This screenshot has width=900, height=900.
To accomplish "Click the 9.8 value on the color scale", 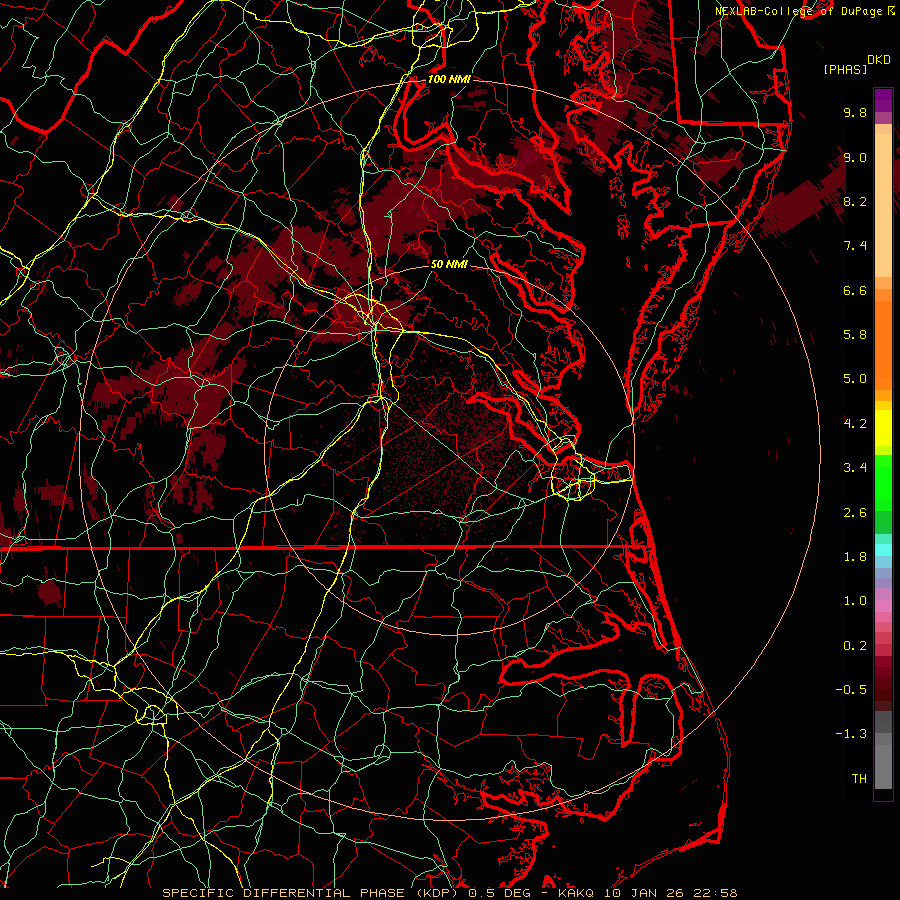I will tap(855, 112).
